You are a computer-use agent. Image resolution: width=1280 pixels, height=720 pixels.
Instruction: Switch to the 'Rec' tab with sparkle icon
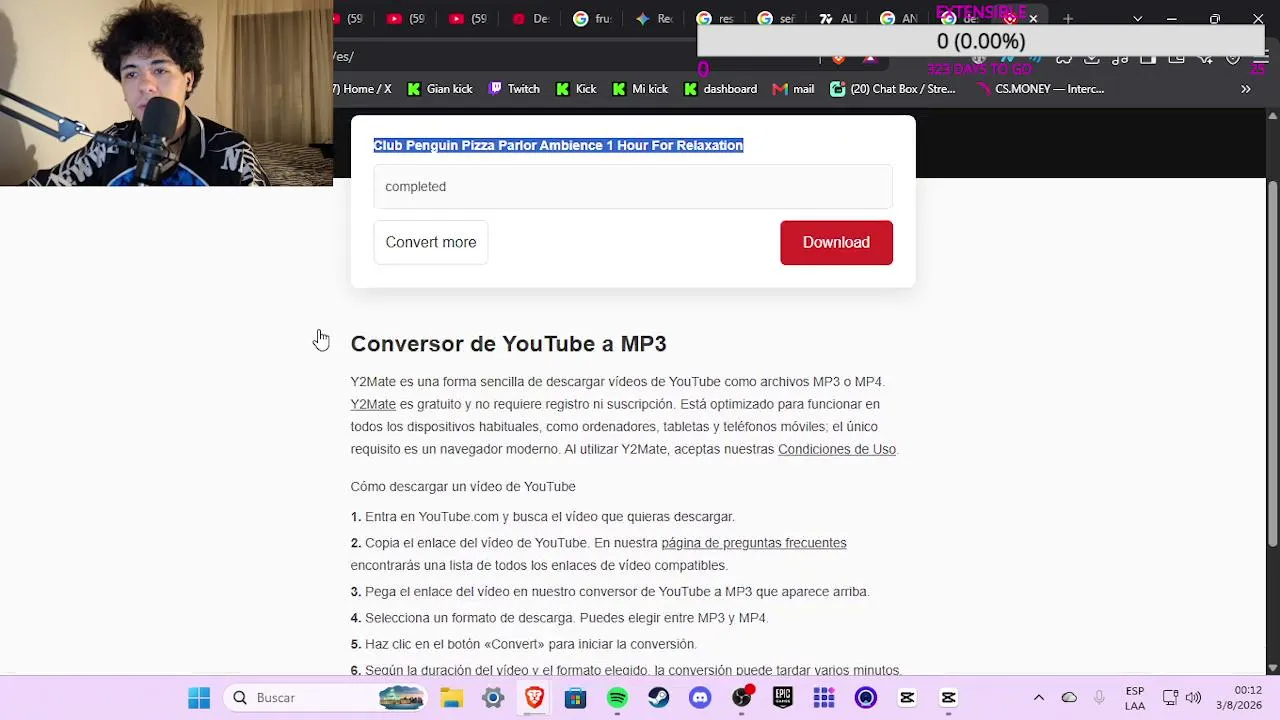pyautogui.click(x=653, y=19)
